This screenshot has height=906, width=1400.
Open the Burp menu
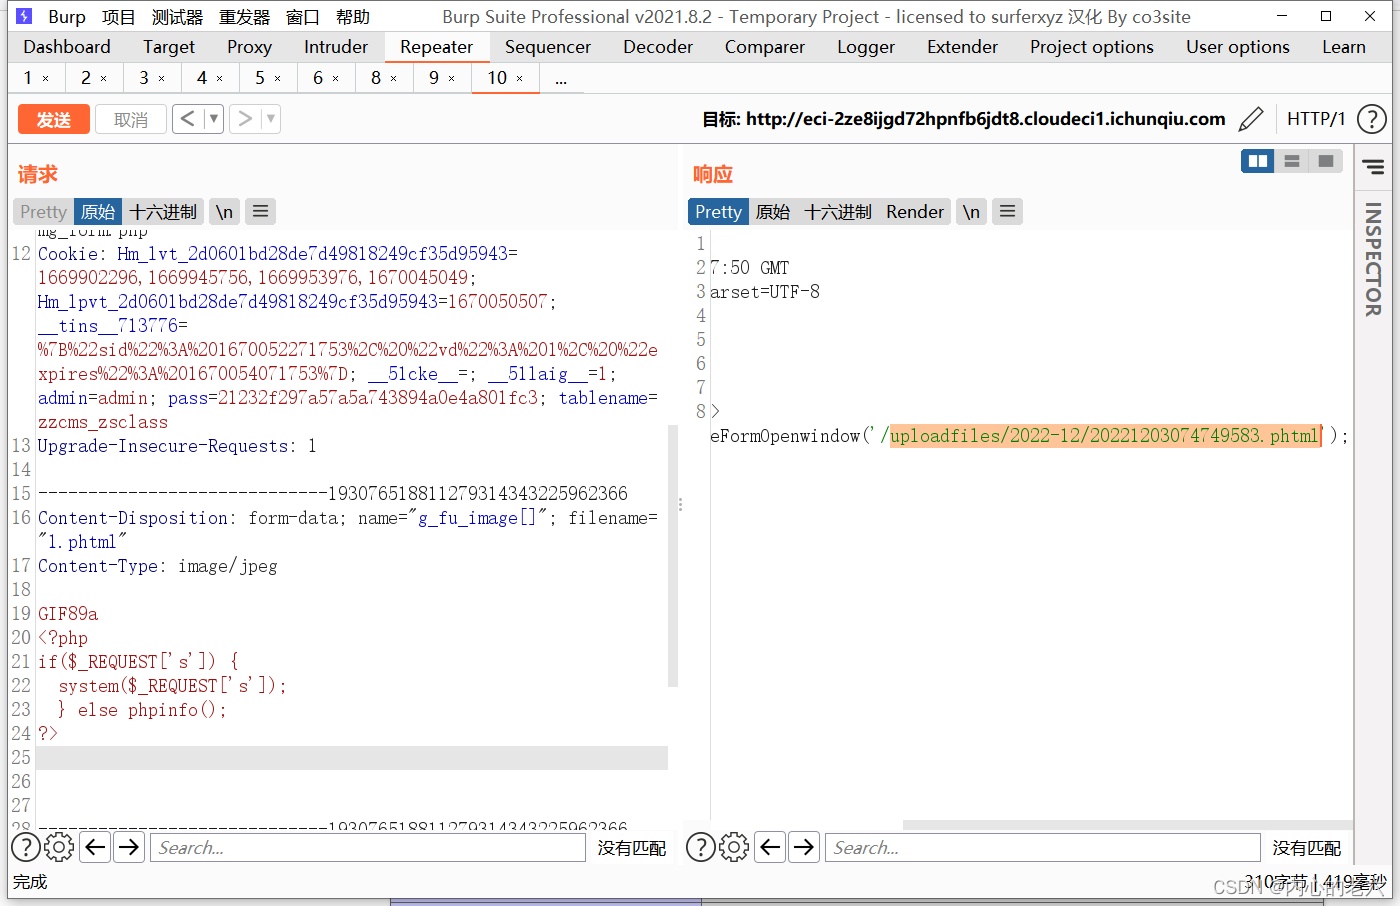pyautogui.click(x=67, y=17)
